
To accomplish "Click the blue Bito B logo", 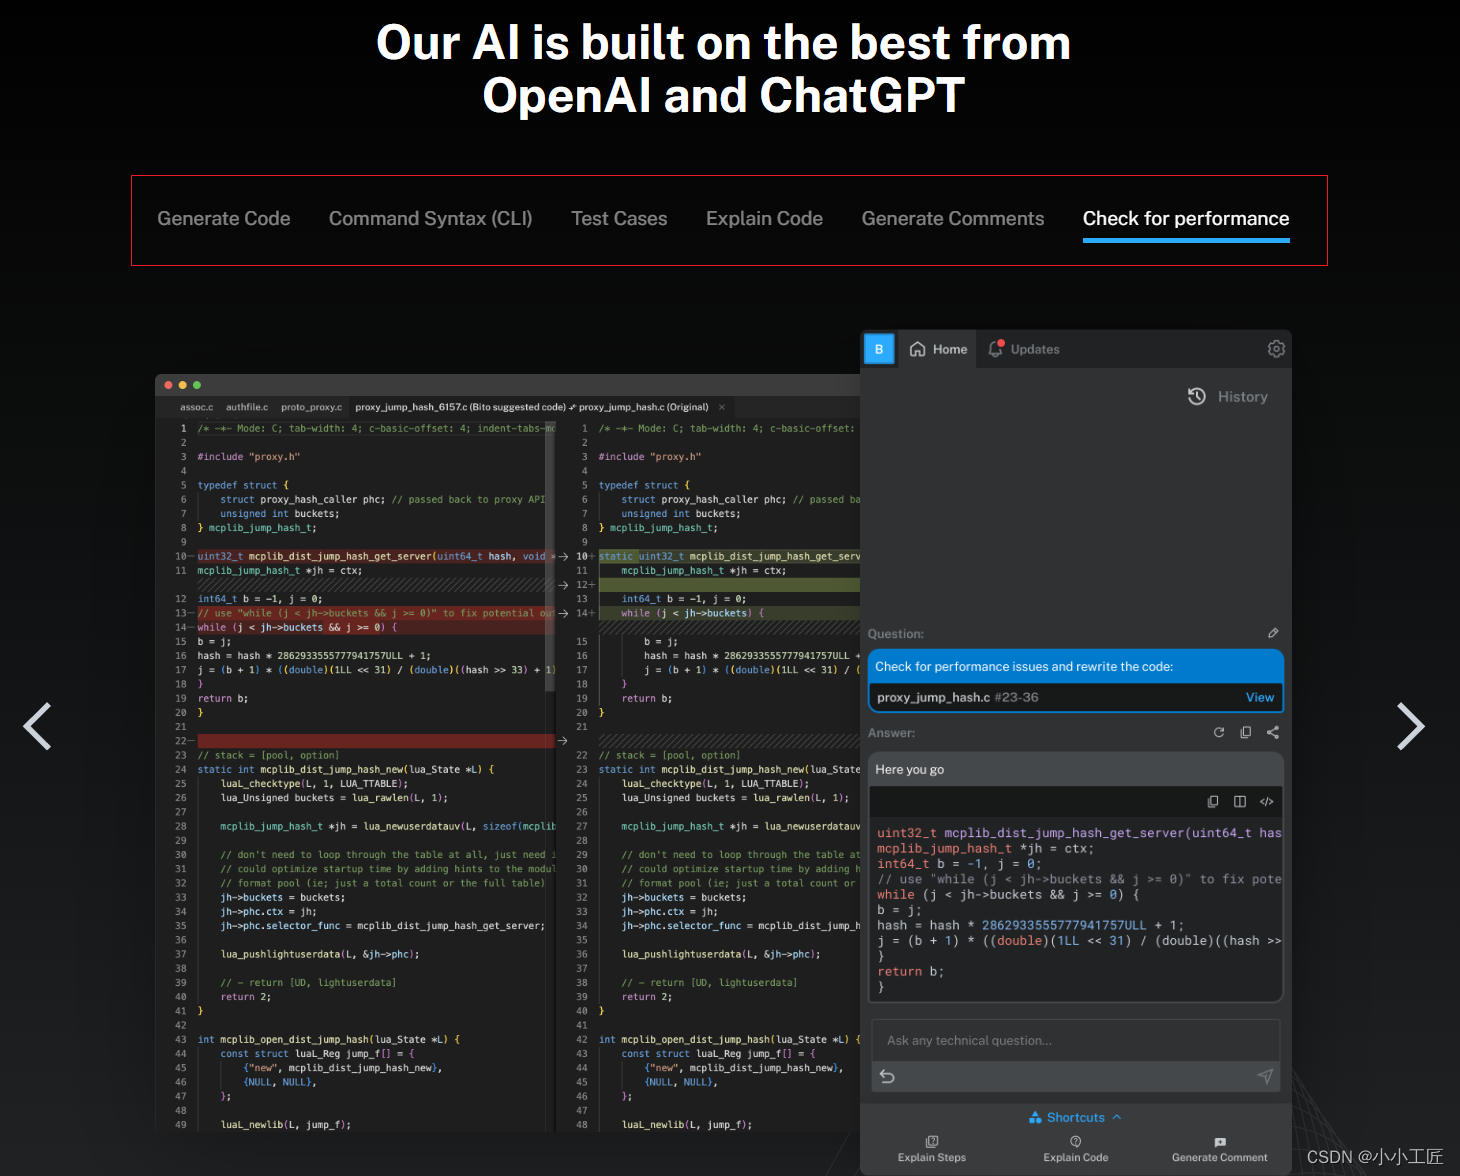I will [879, 349].
